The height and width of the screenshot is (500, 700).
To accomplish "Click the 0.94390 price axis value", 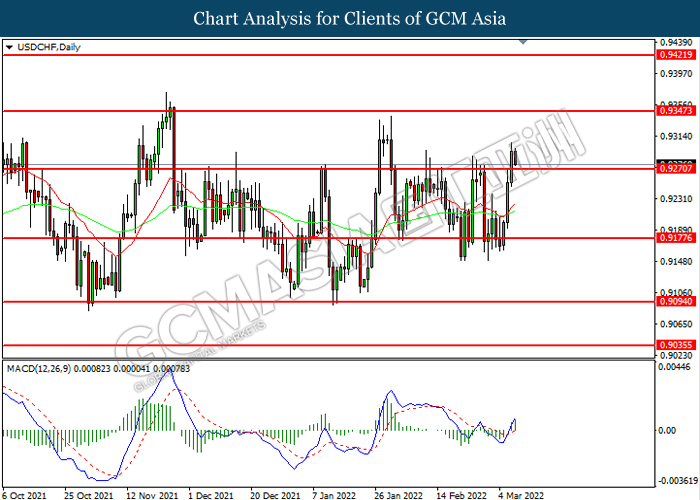I will point(676,42).
